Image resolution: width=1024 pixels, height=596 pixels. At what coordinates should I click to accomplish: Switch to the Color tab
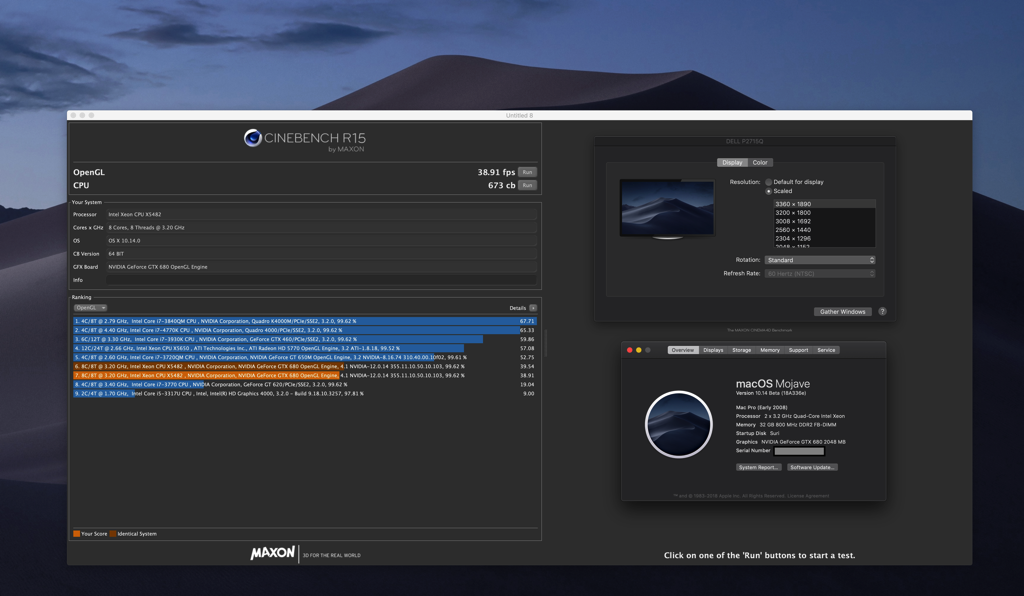[760, 163]
